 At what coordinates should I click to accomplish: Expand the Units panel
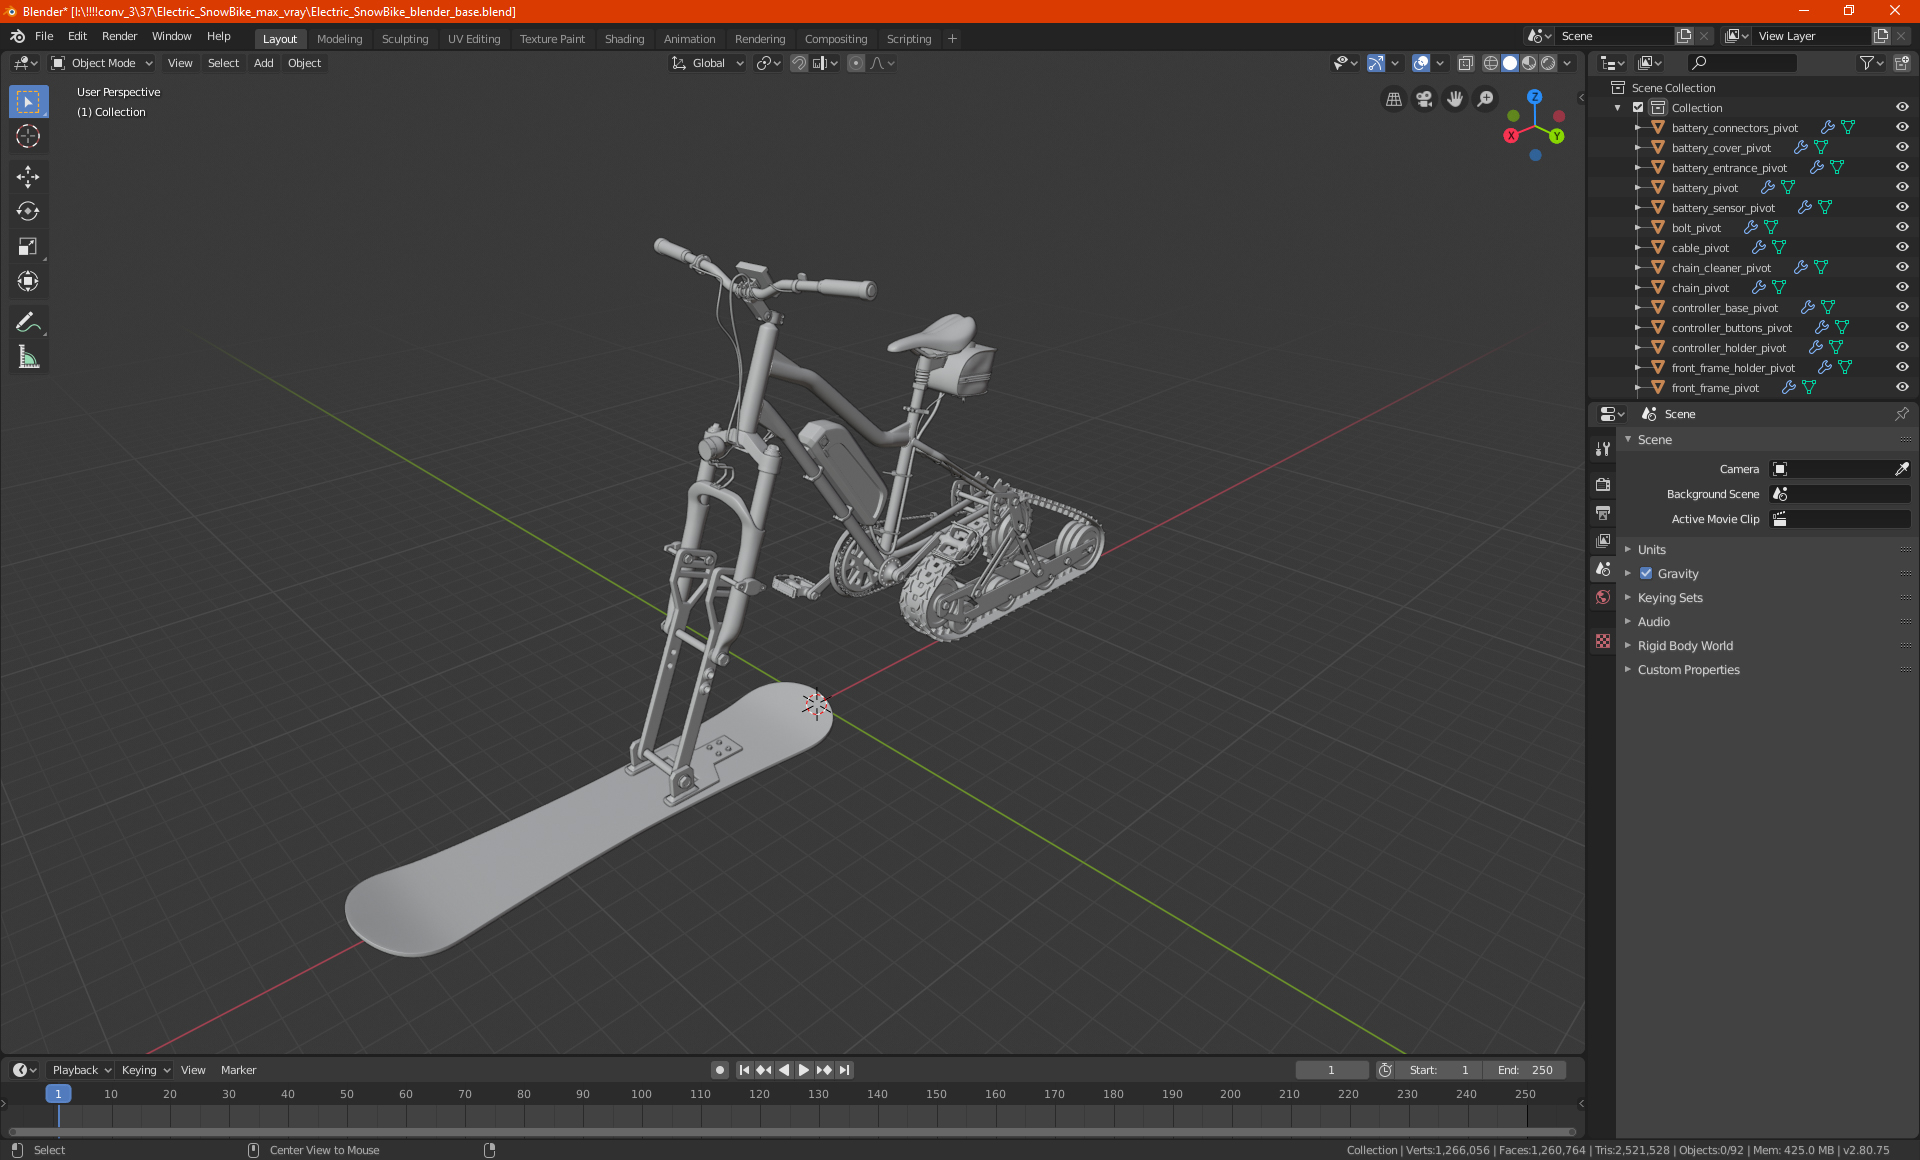[1651, 550]
